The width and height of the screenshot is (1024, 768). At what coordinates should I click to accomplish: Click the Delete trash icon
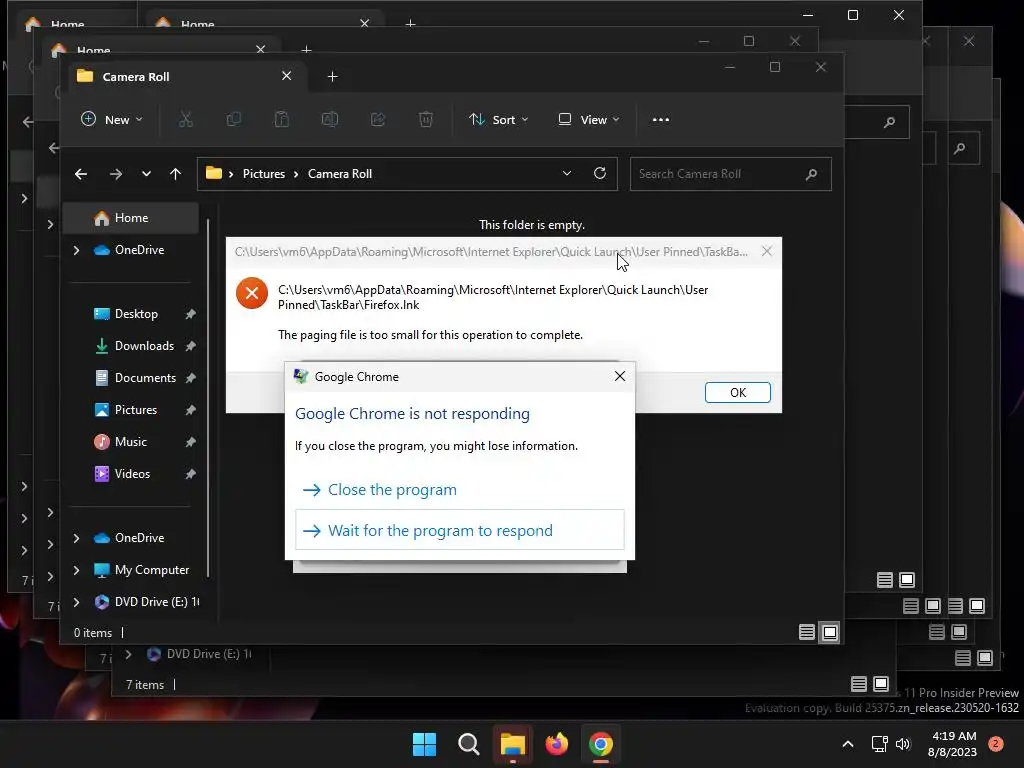[x=426, y=120]
